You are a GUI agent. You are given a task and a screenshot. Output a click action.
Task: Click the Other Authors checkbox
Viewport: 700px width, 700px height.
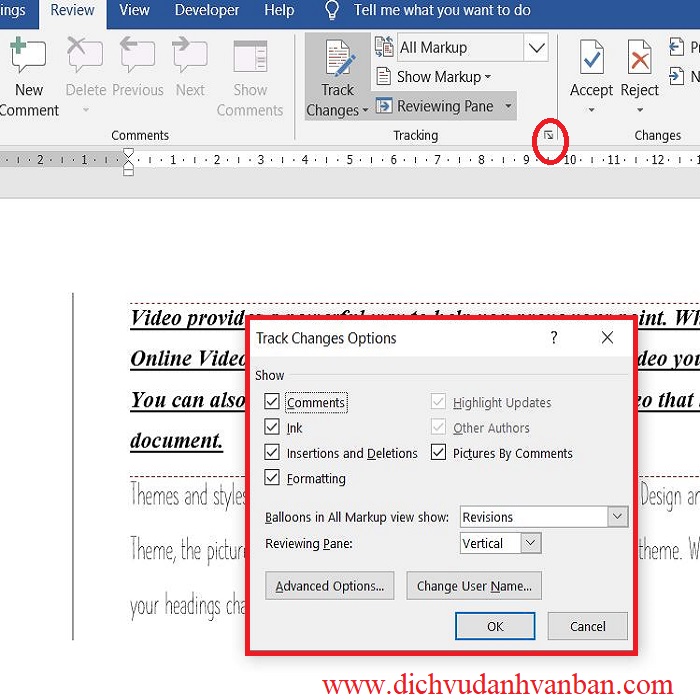coord(438,427)
